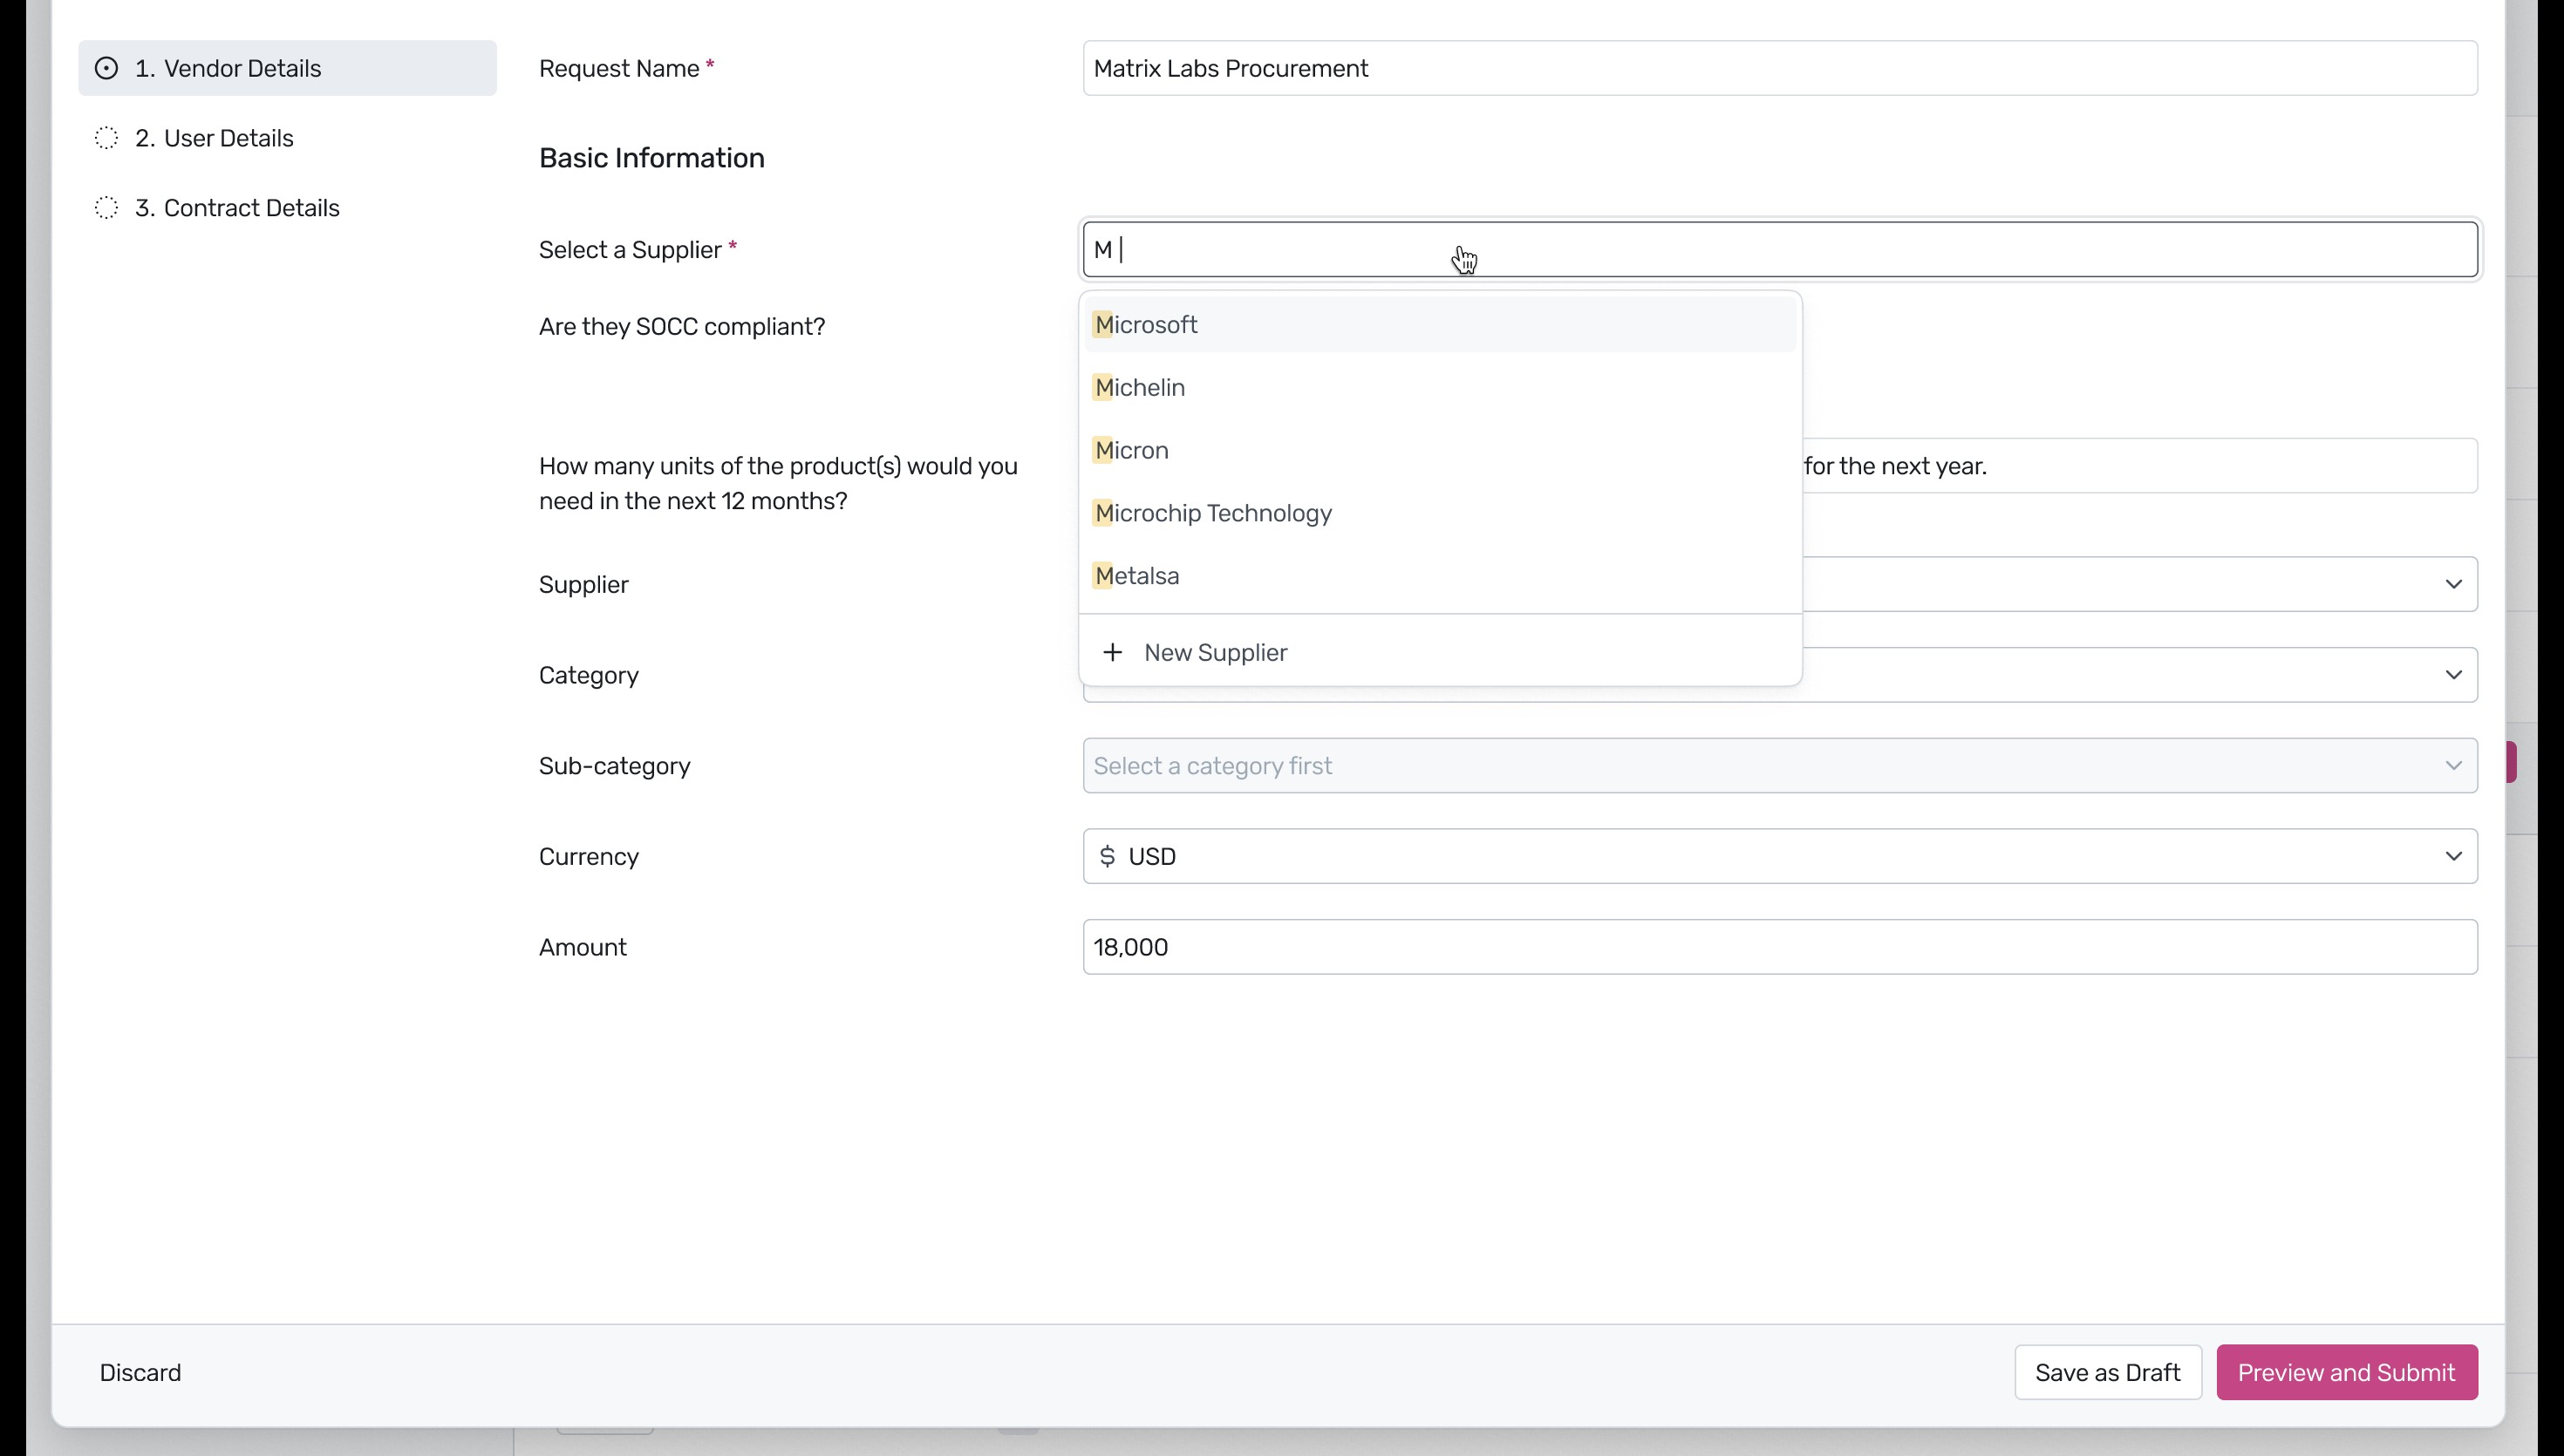Click the Select a Supplier label
Viewport: 2564px width, 1456px height.
[x=629, y=251]
